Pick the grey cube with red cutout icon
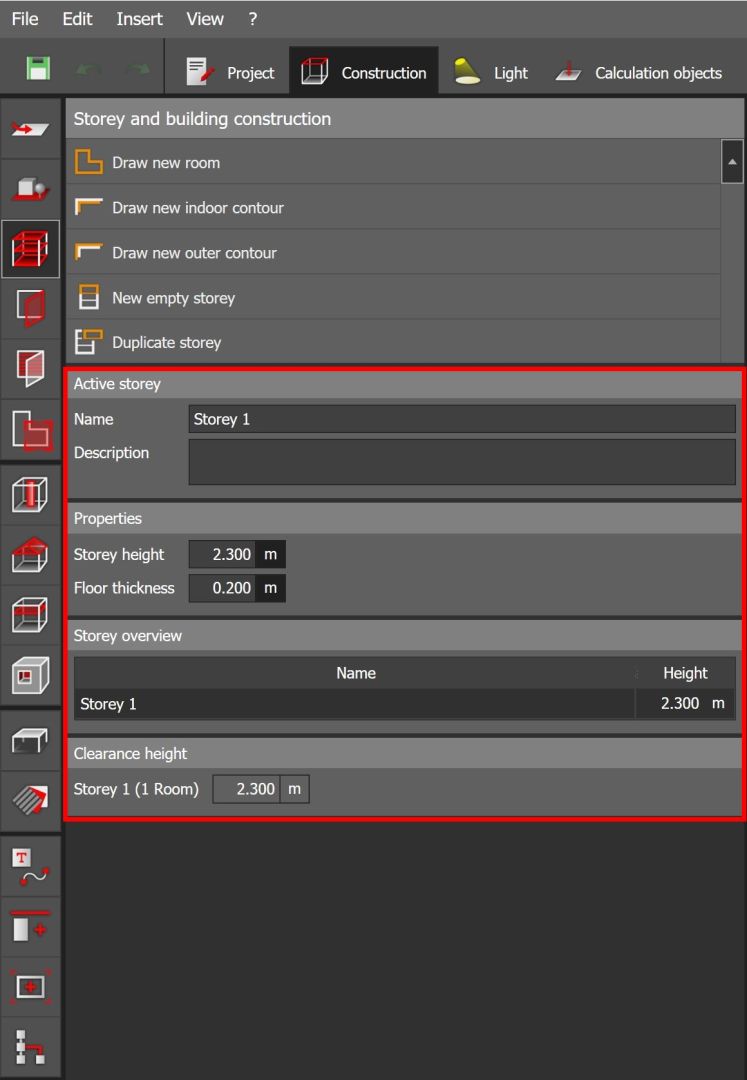 (30, 675)
